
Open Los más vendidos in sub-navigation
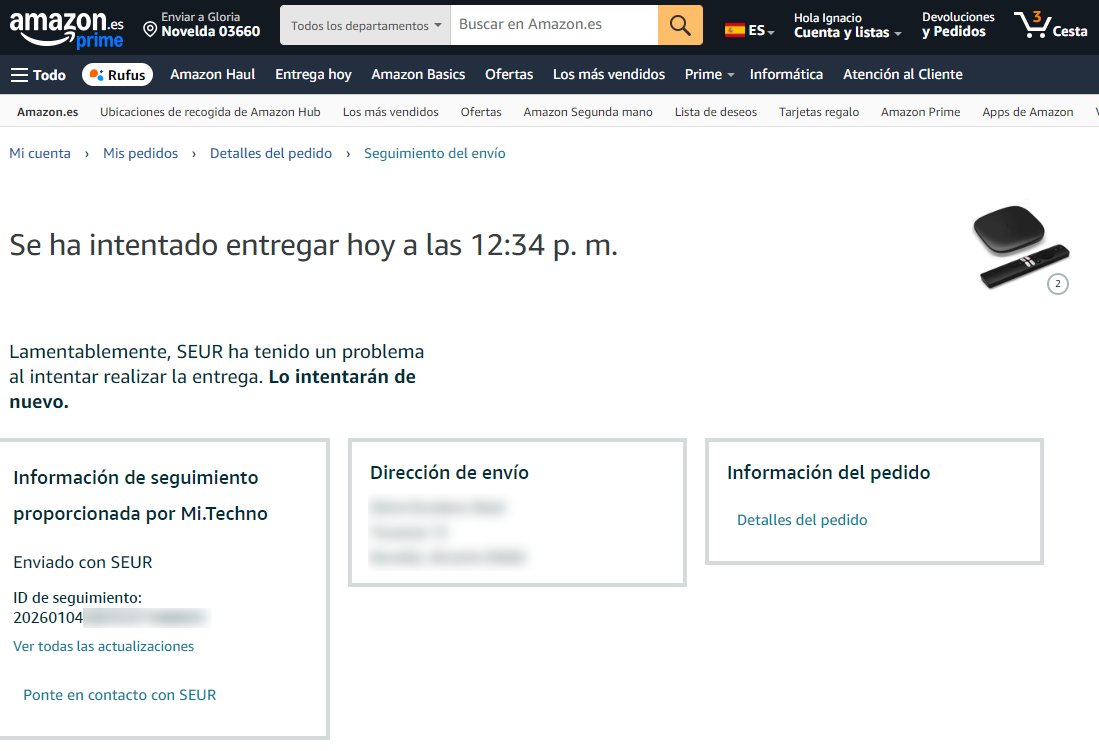[390, 112]
